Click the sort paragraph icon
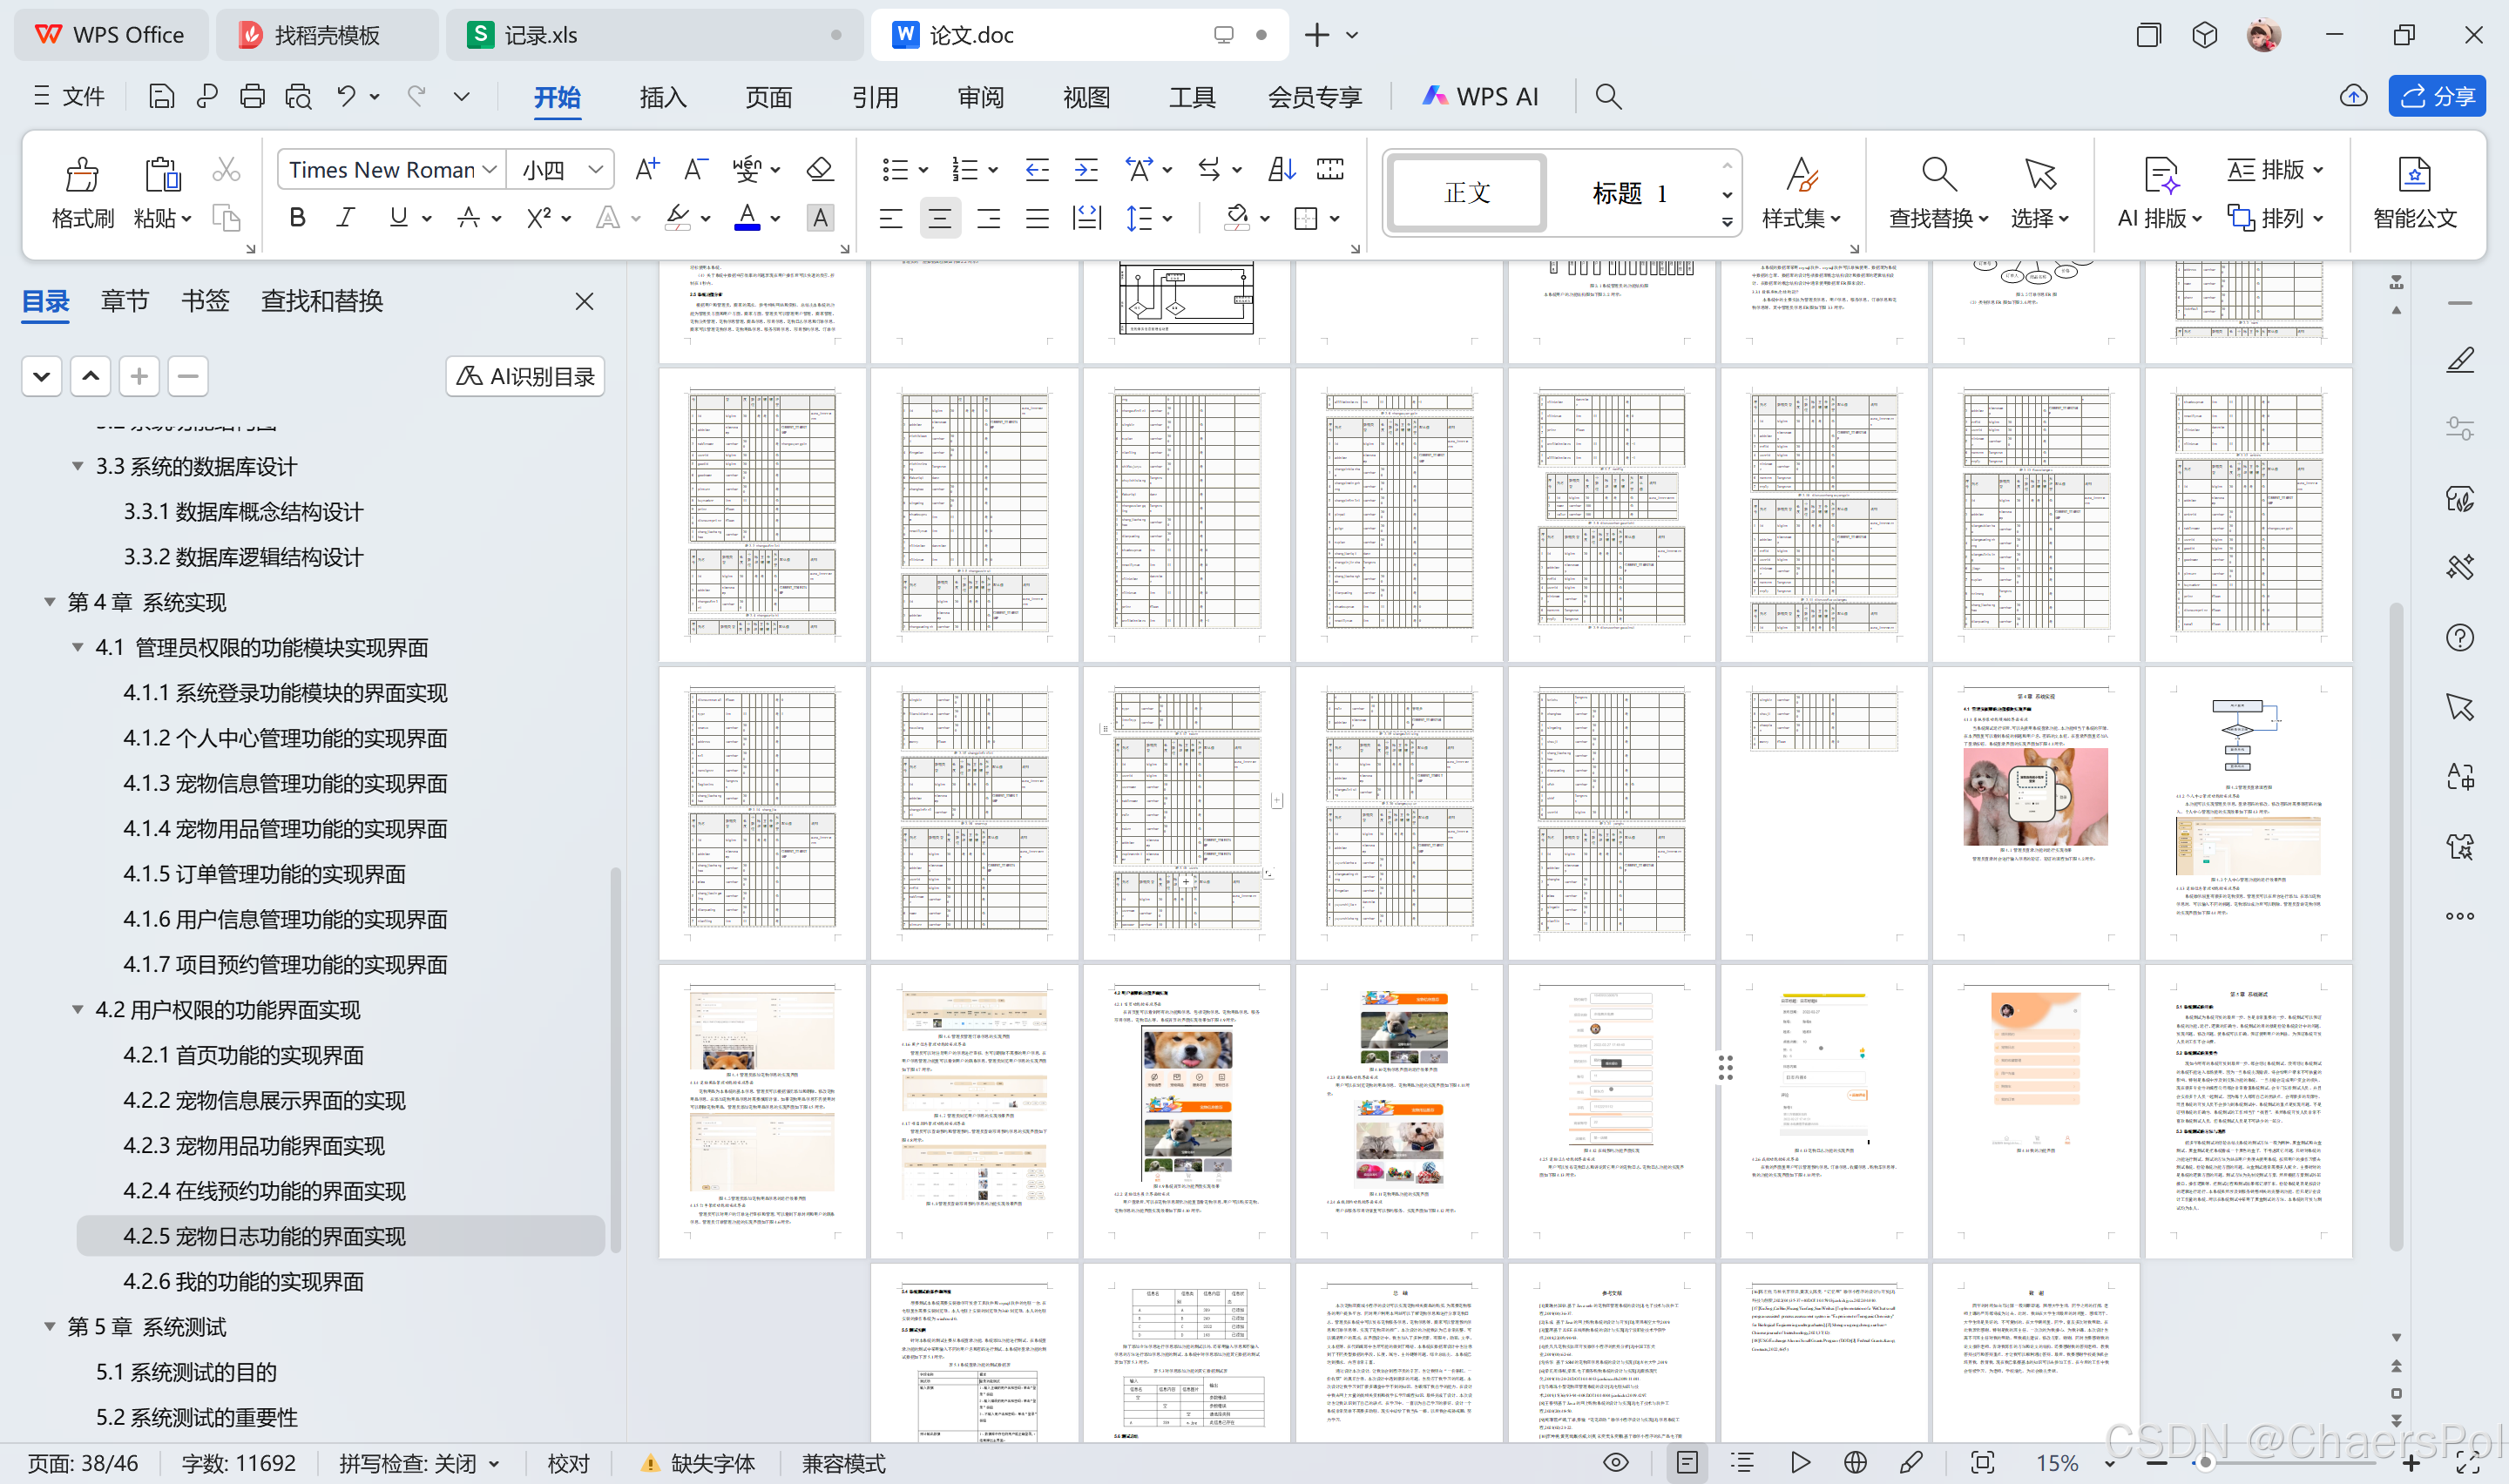The height and width of the screenshot is (1484, 2509). click(1281, 169)
